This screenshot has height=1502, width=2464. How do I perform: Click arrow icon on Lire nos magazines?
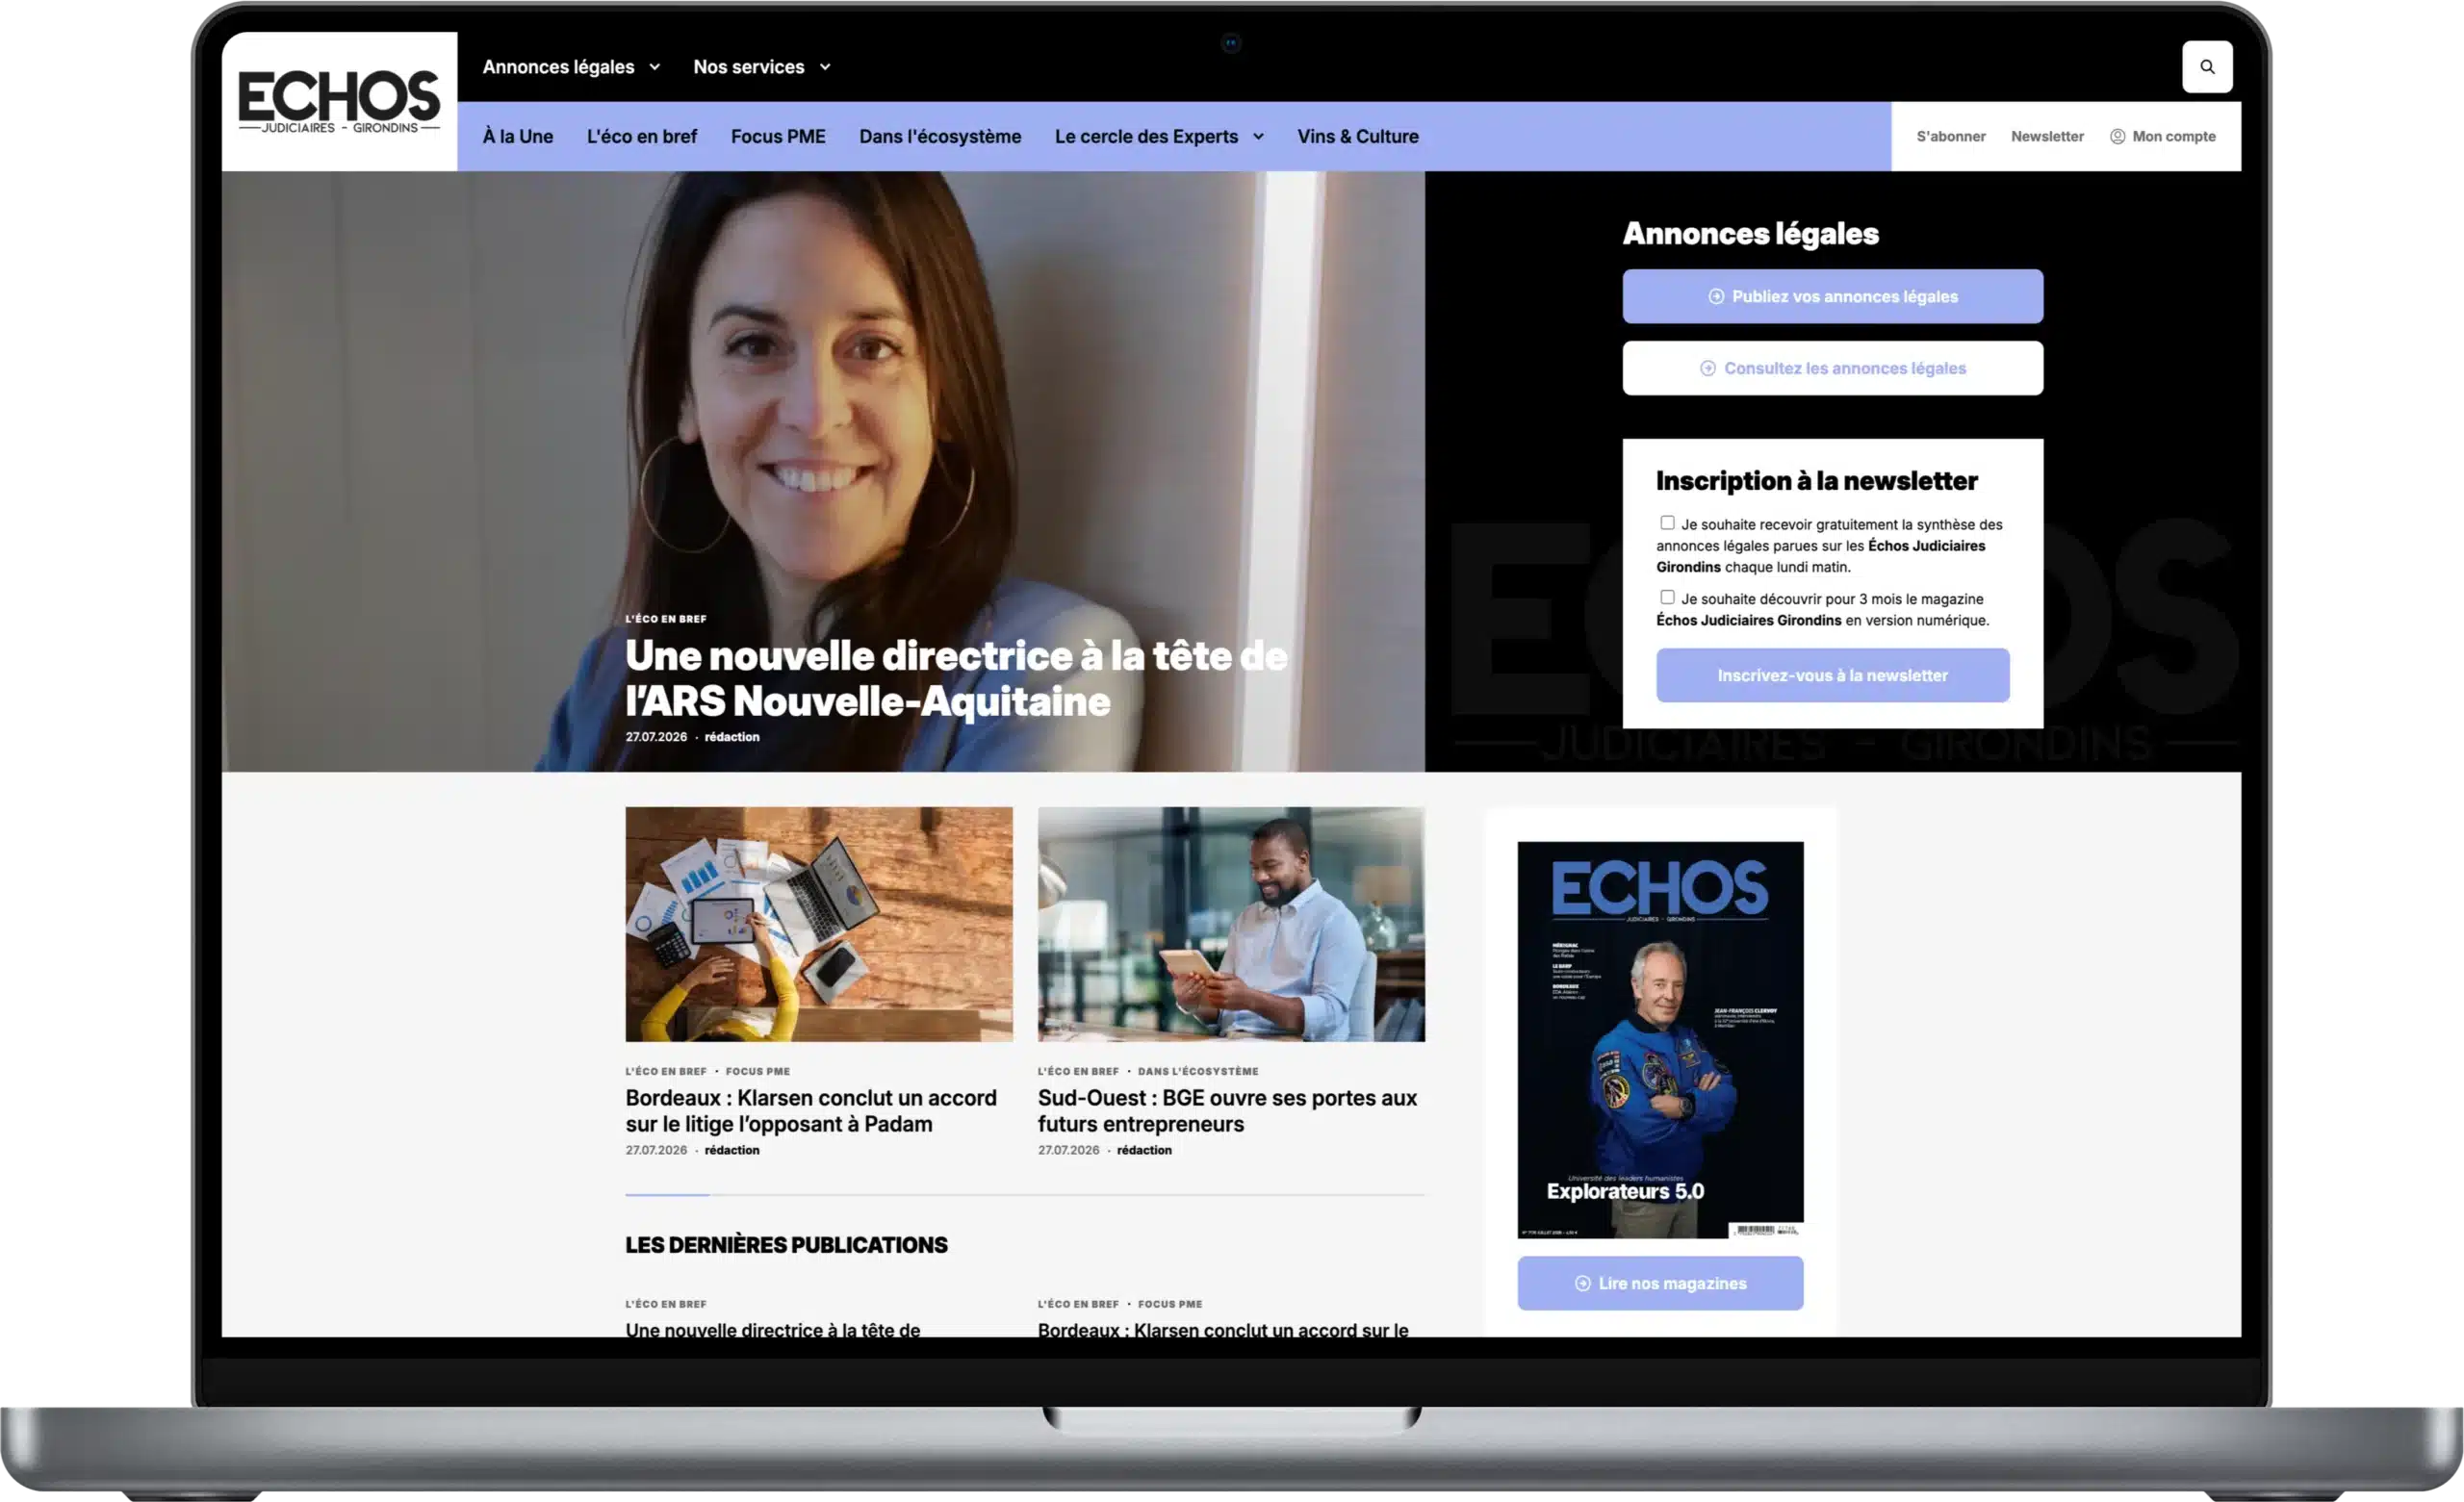1582,1283
